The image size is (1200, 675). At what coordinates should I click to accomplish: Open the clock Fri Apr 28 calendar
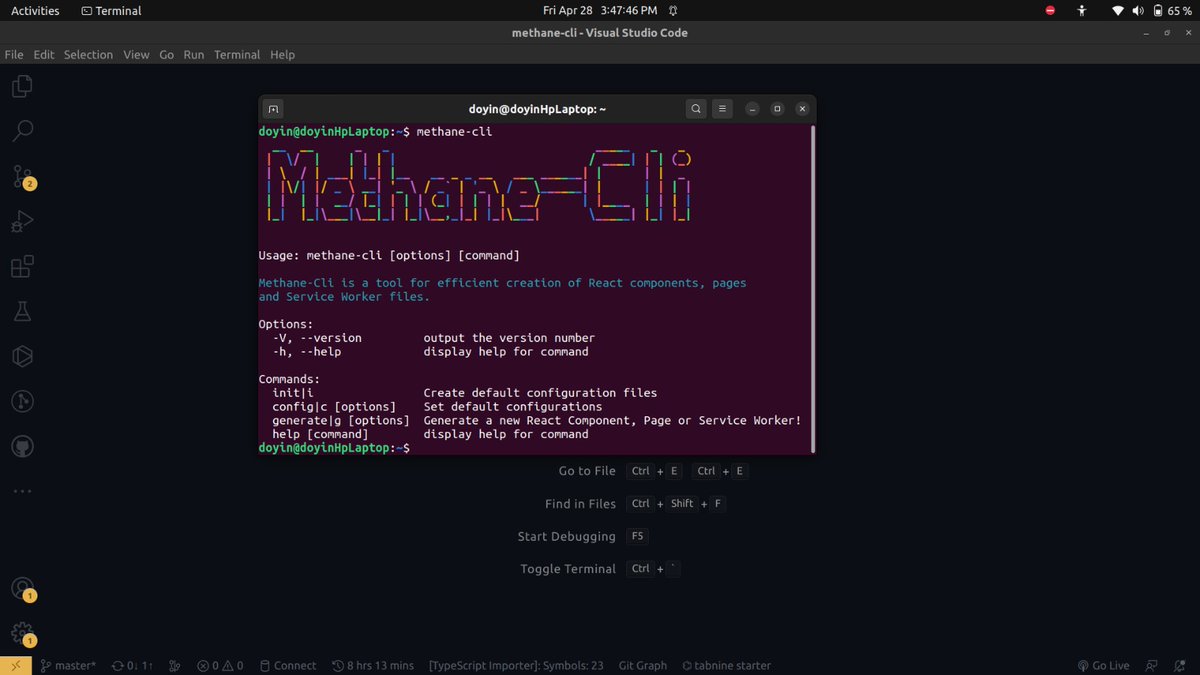tap(600, 10)
